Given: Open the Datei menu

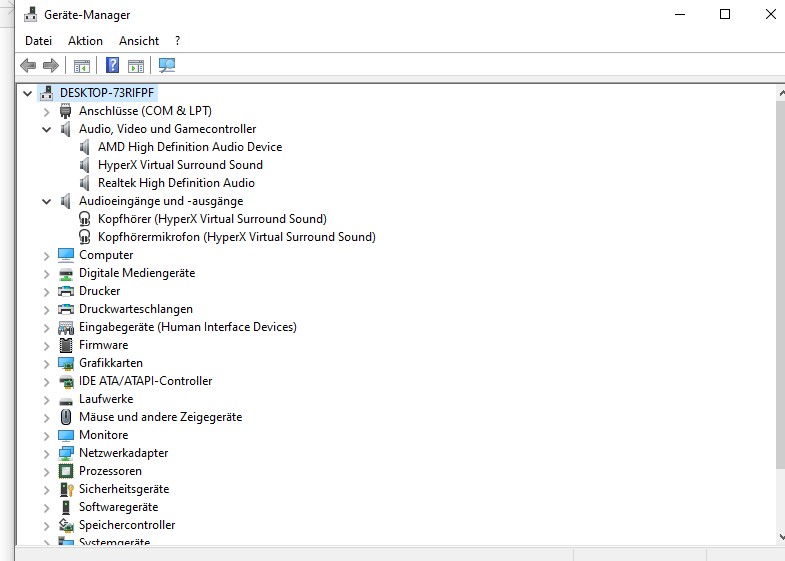Looking at the screenshot, I should 39,41.
